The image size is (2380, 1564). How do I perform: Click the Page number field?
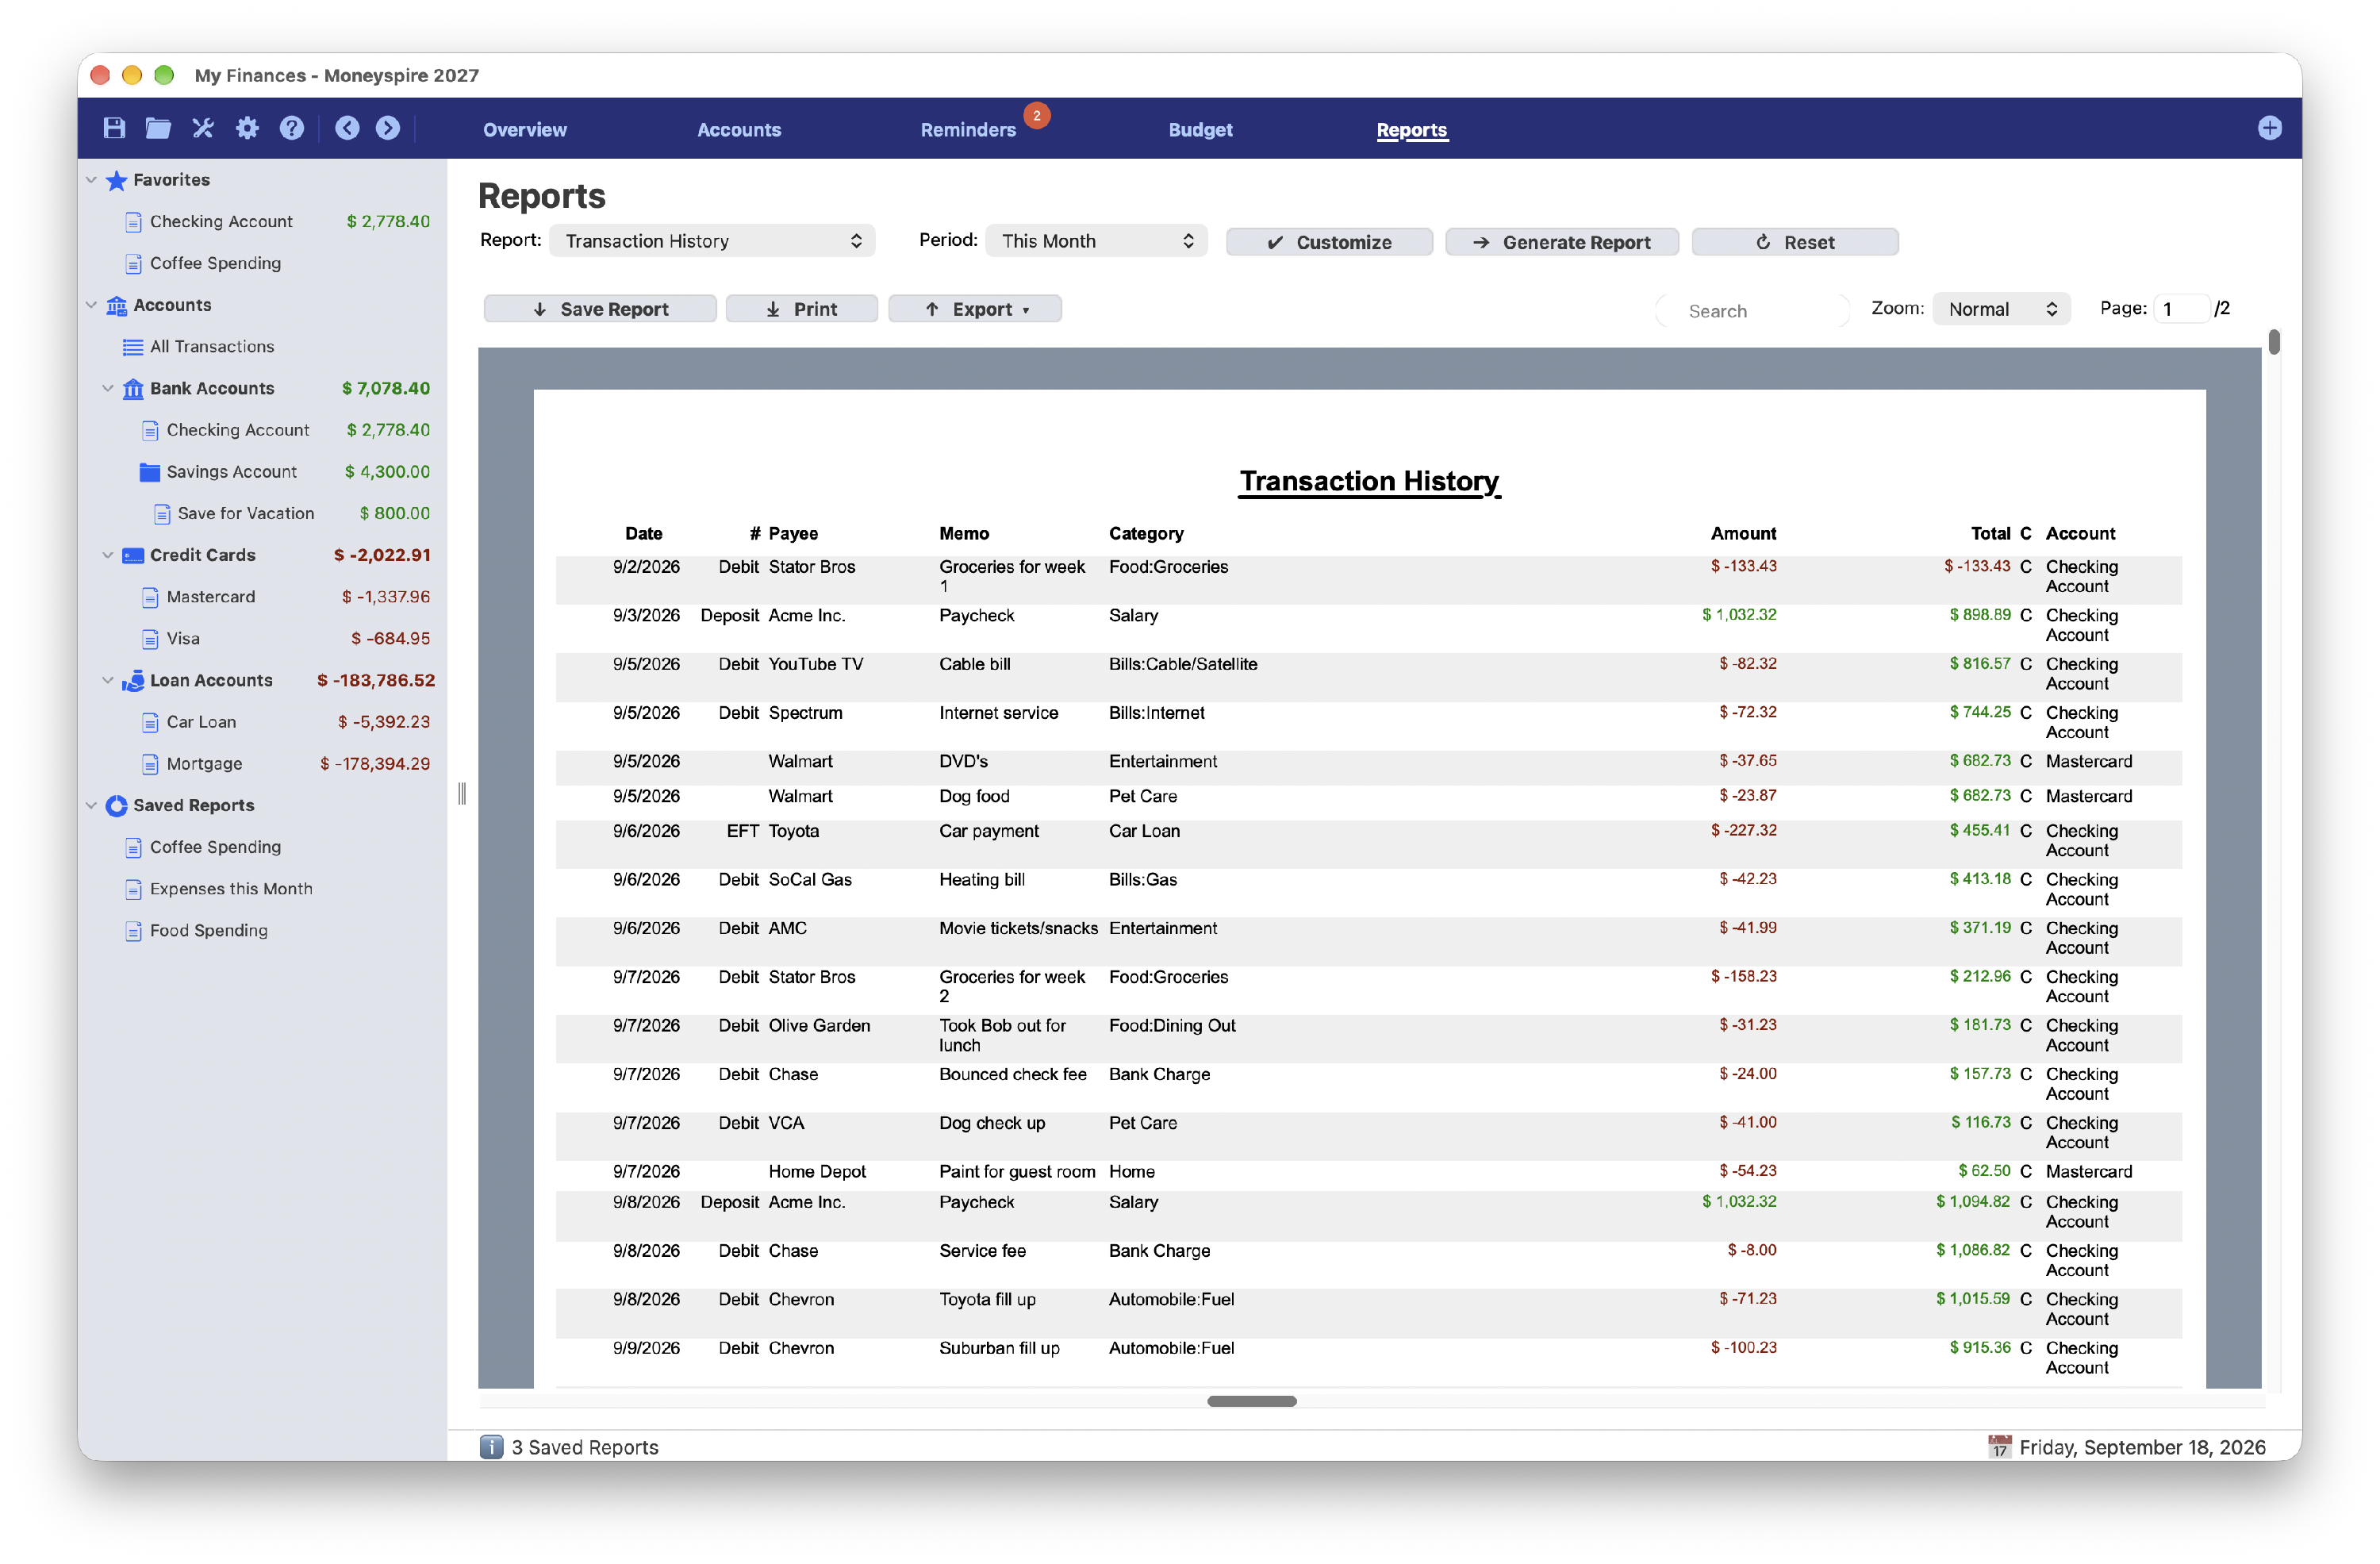(x=2182, y=309)
